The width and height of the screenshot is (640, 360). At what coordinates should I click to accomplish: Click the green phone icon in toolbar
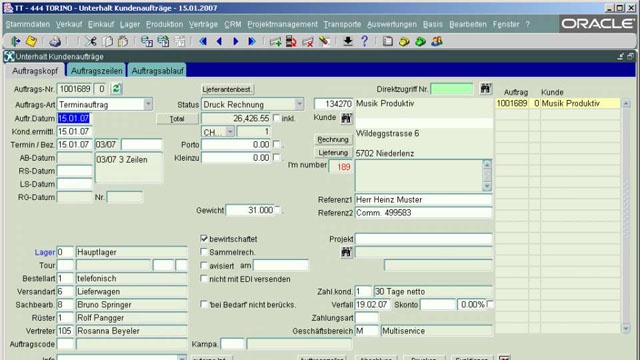[420, 41]
